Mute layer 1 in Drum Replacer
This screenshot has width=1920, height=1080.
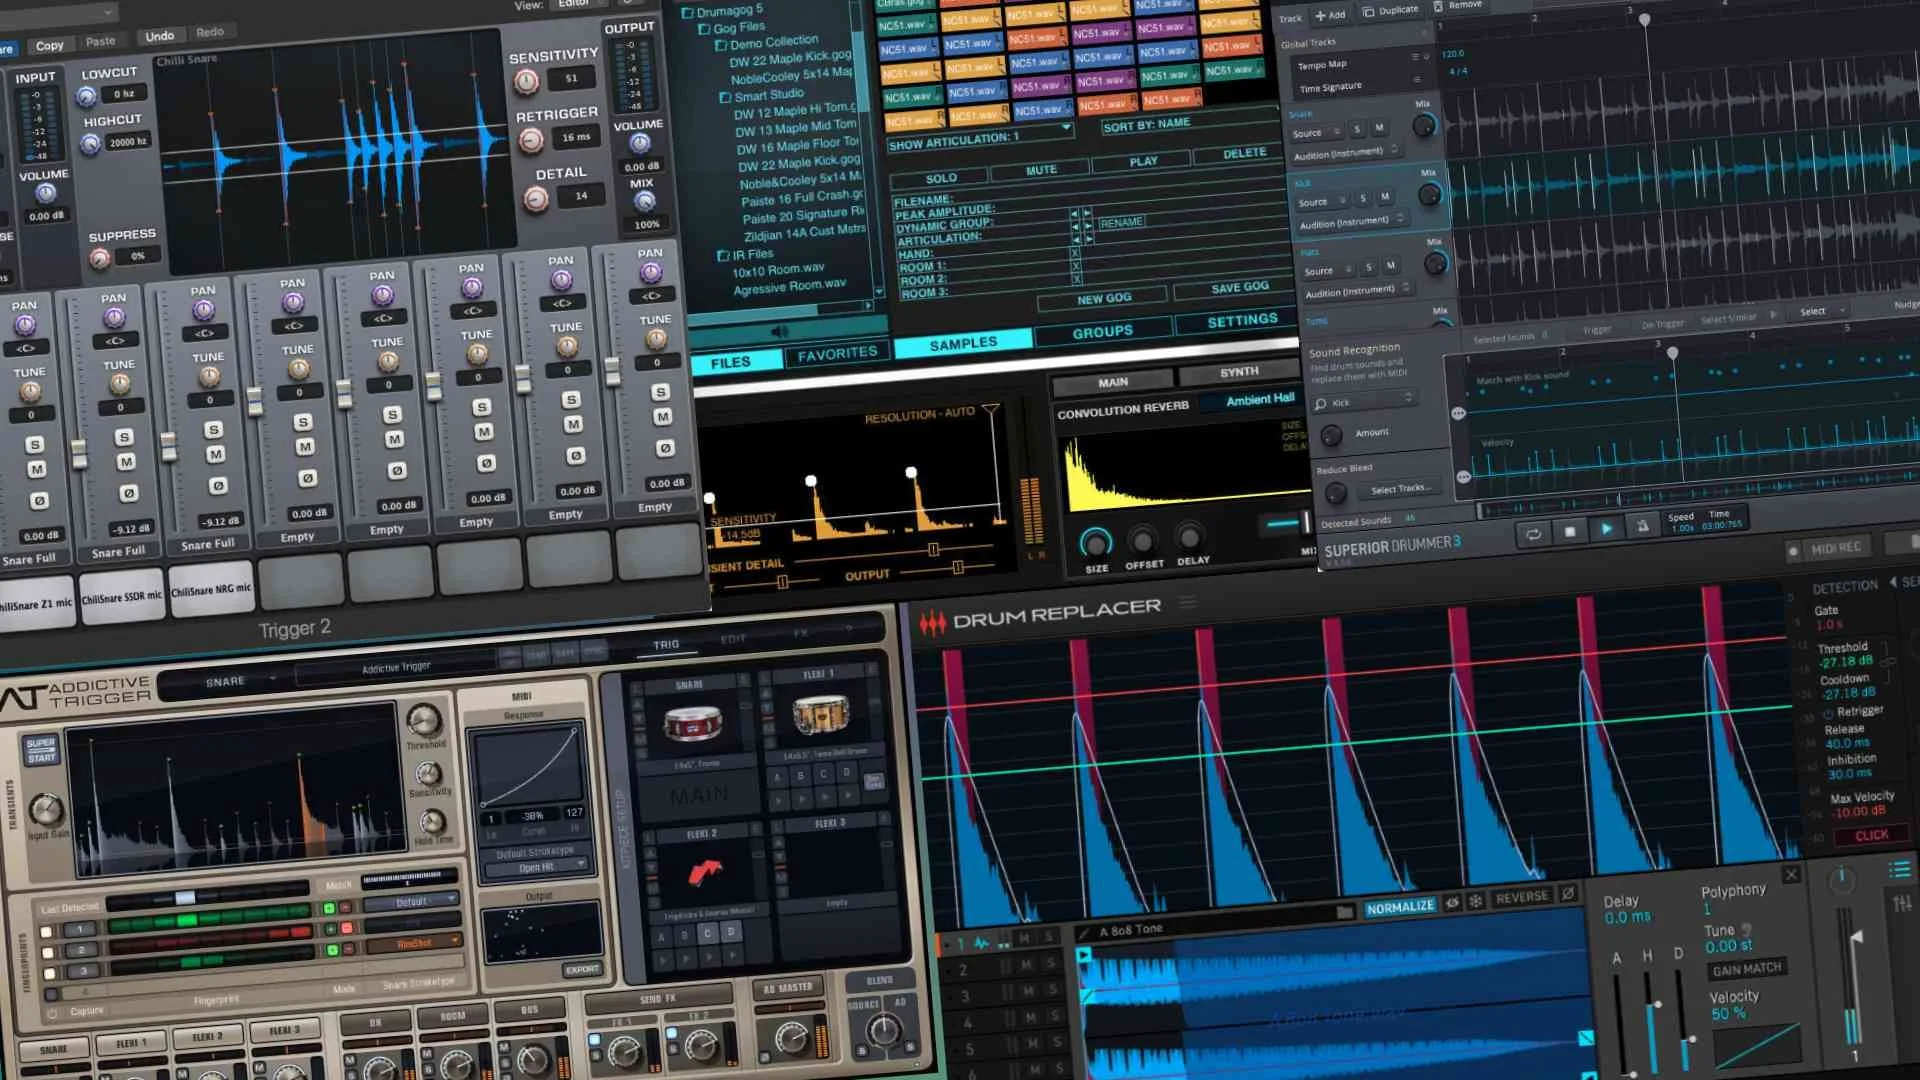[1023, 938]
